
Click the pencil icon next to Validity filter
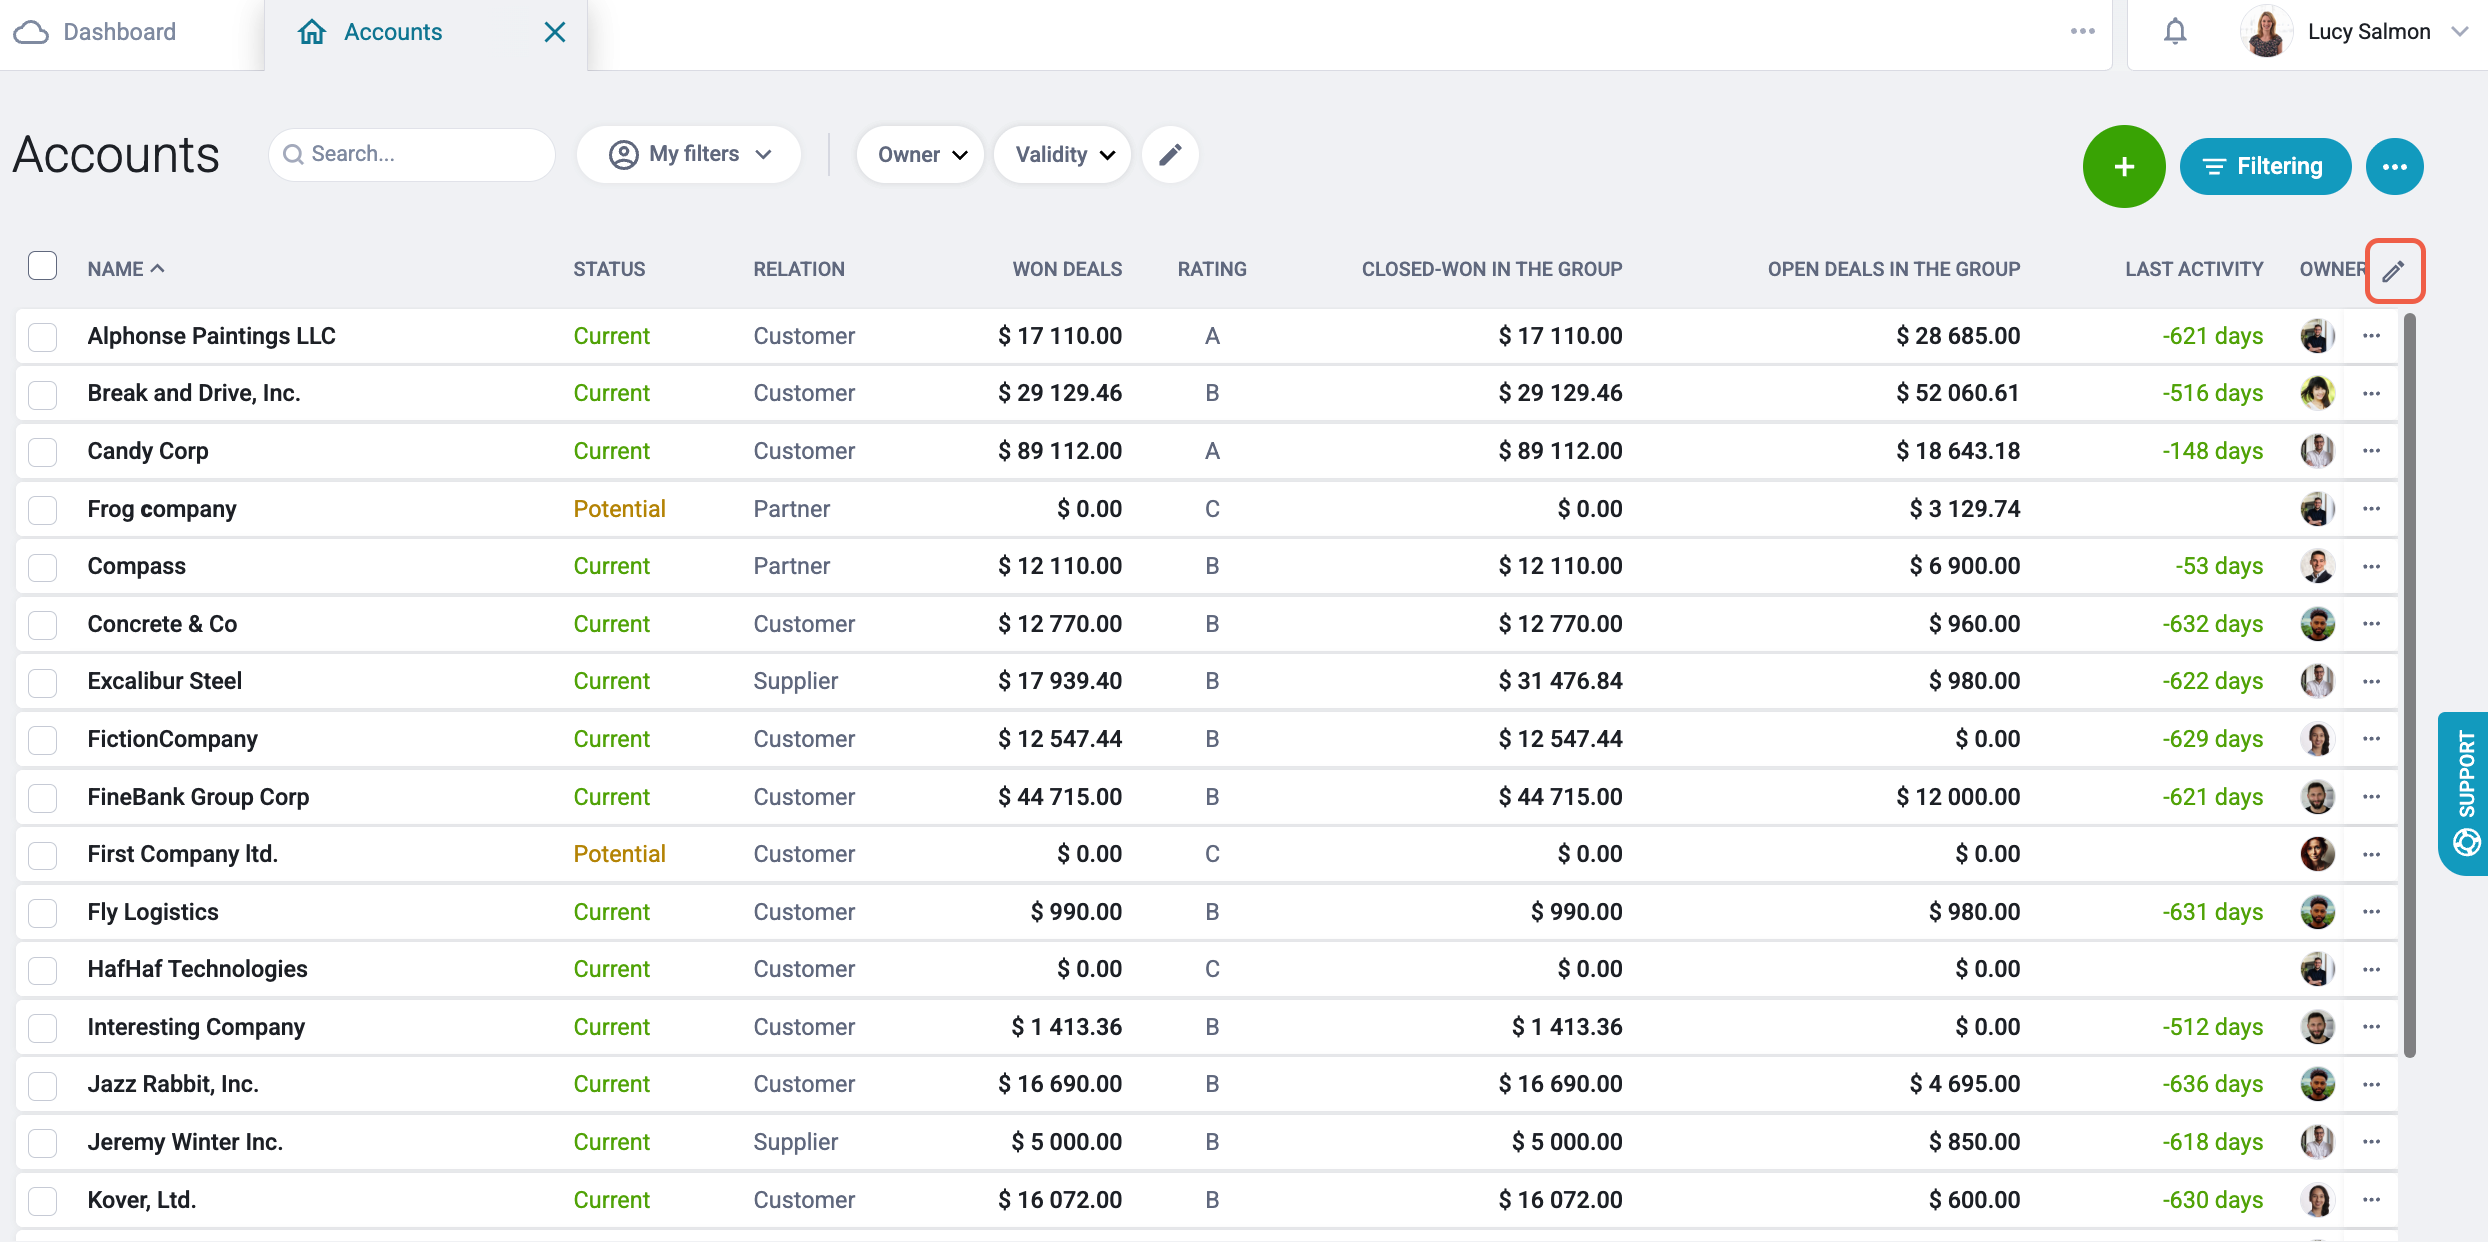click(1170, 154)
